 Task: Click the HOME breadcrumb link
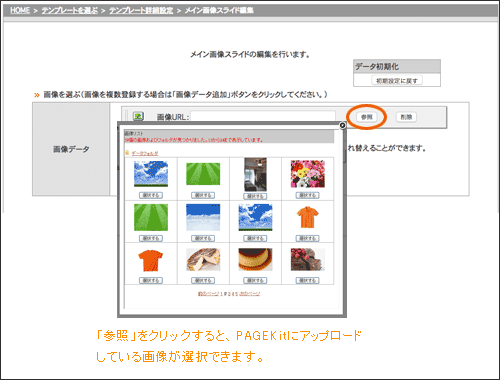click(20, 10)
